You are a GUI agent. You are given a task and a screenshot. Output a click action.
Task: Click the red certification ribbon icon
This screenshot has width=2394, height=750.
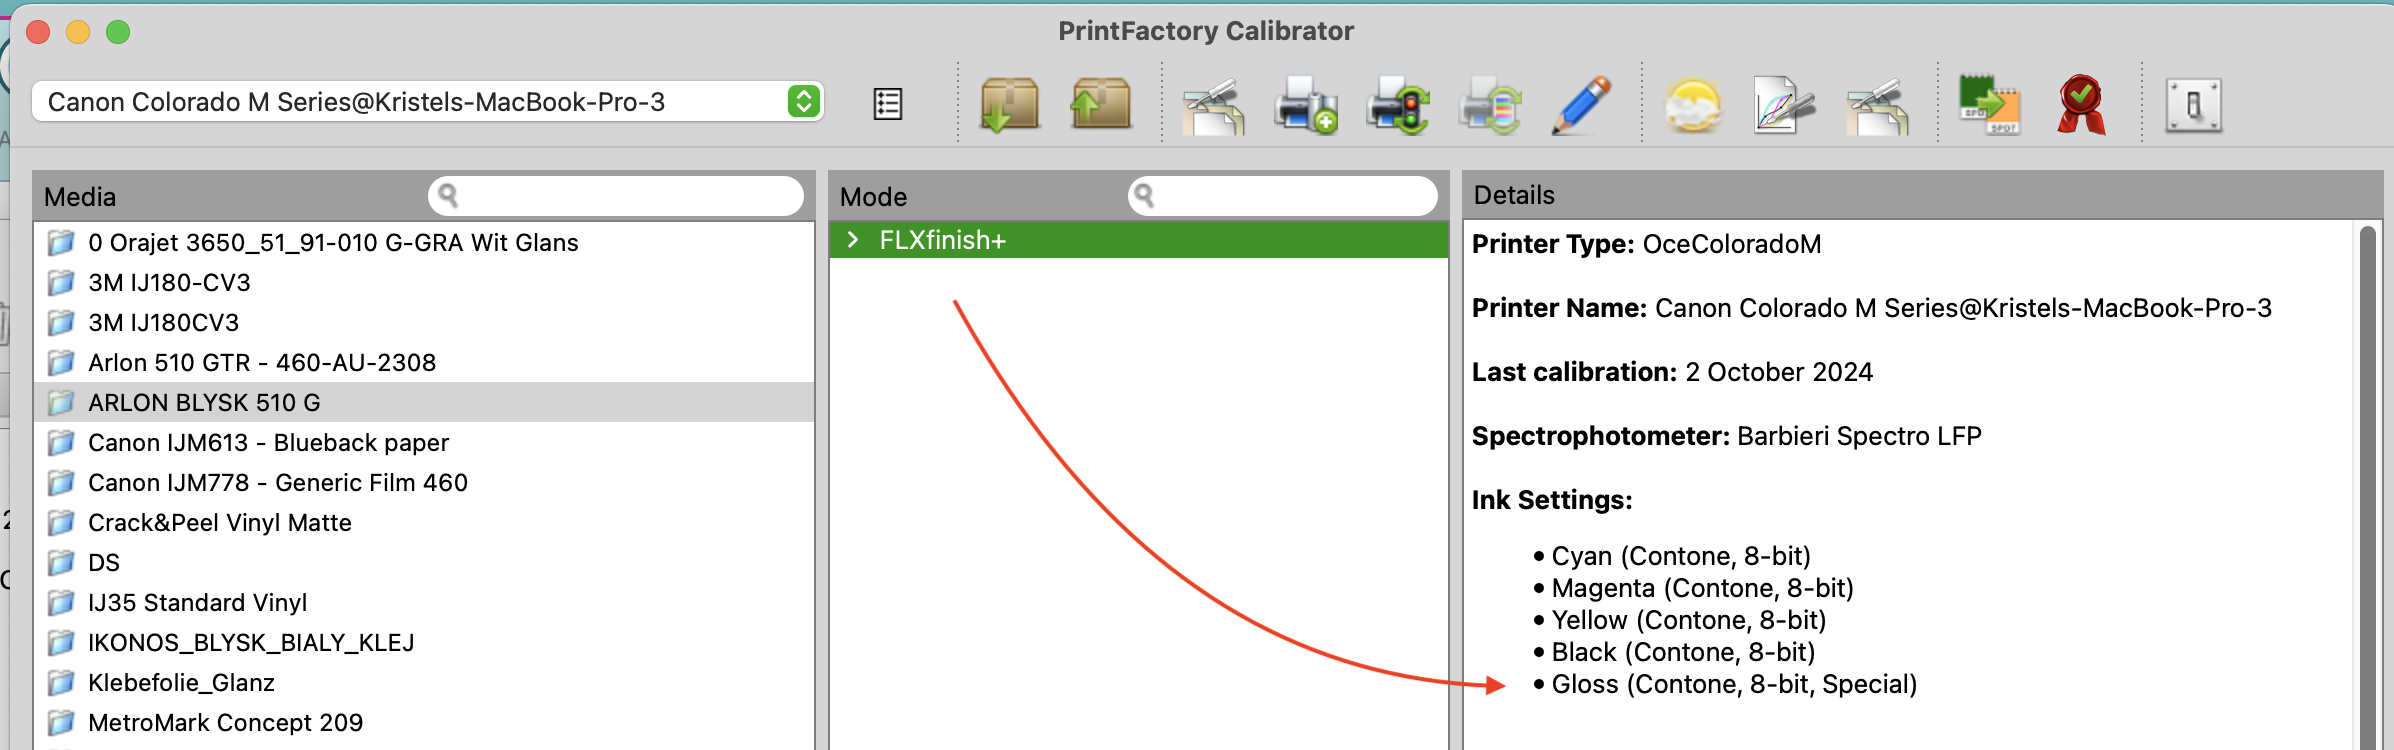2081,105
